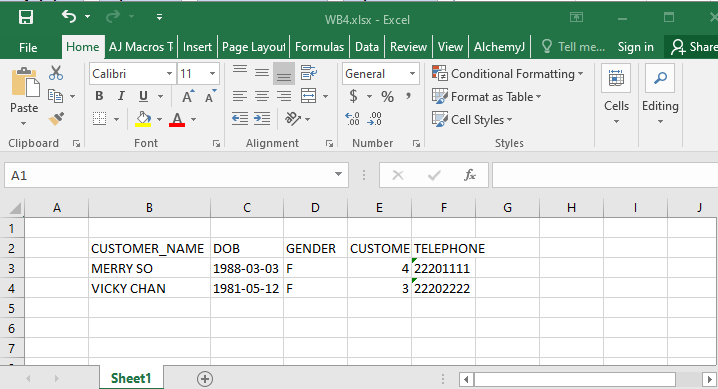
Task: Decrease decimal places
Action: [x=375, y=119]
